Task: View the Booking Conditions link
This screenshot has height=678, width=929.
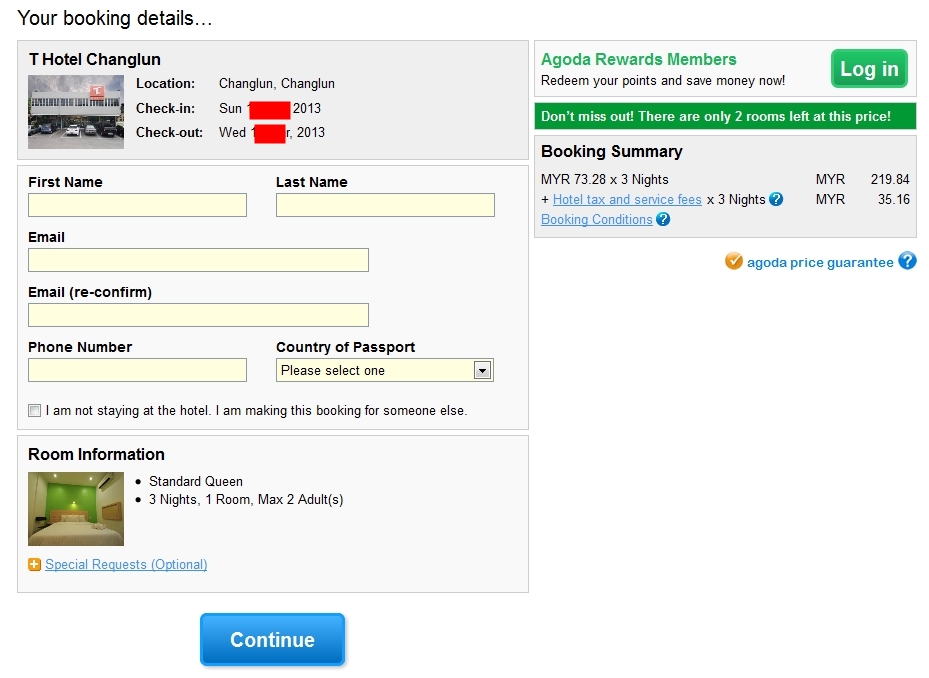Action: pyautogui.click(x=597, y=220)
